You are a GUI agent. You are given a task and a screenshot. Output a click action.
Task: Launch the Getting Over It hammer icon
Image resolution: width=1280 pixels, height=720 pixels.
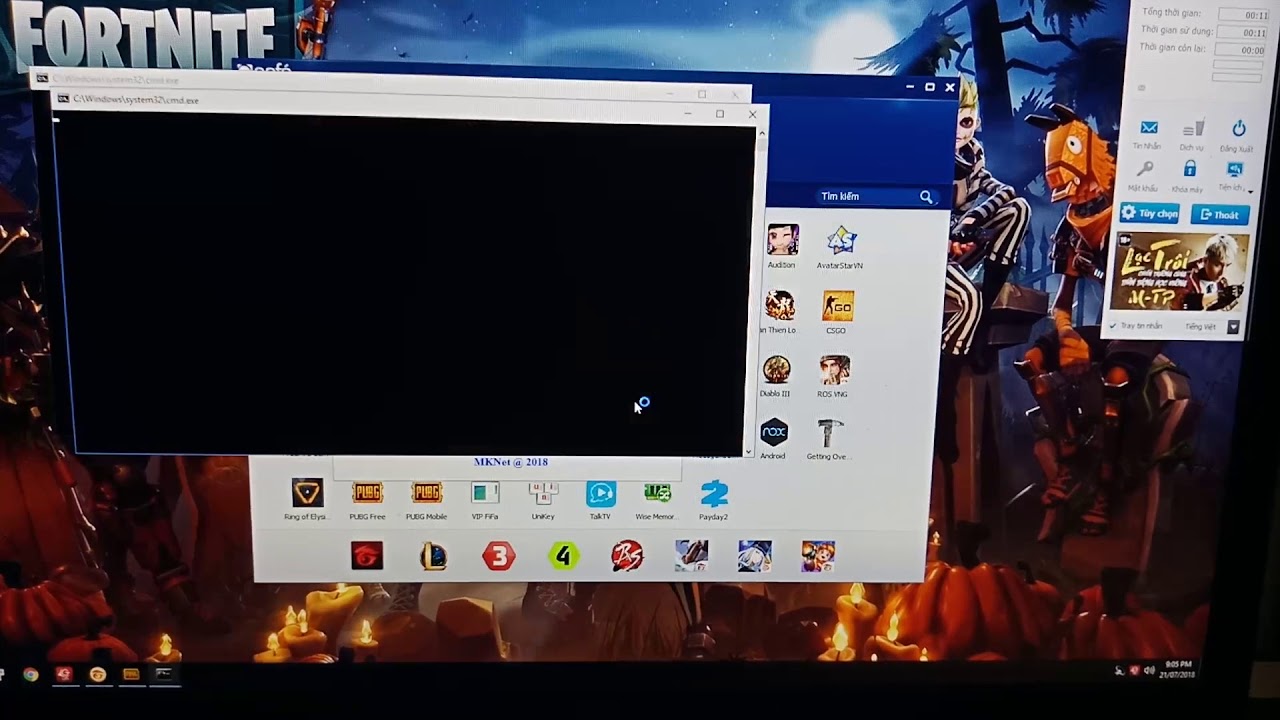829,433
